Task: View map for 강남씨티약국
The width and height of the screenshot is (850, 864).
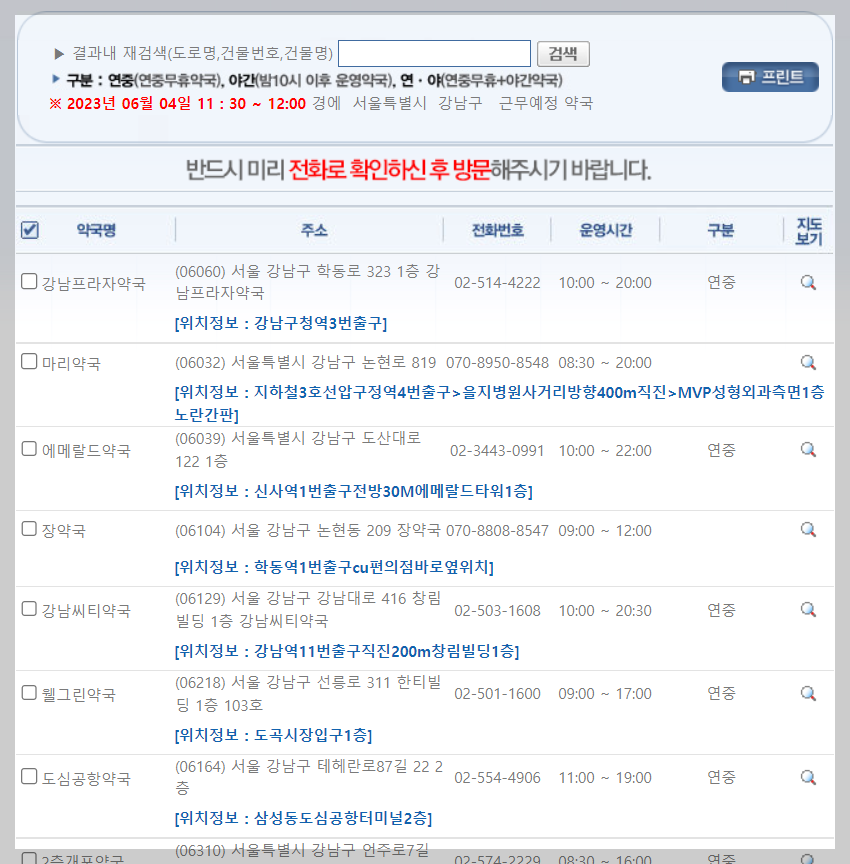Action: click(x=808, y=610)
